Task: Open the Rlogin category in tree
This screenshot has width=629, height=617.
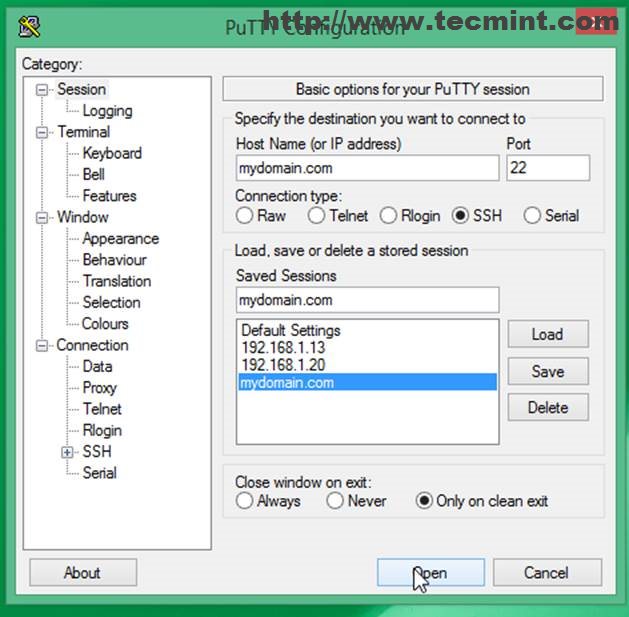Action: click(x=102, y=430)
